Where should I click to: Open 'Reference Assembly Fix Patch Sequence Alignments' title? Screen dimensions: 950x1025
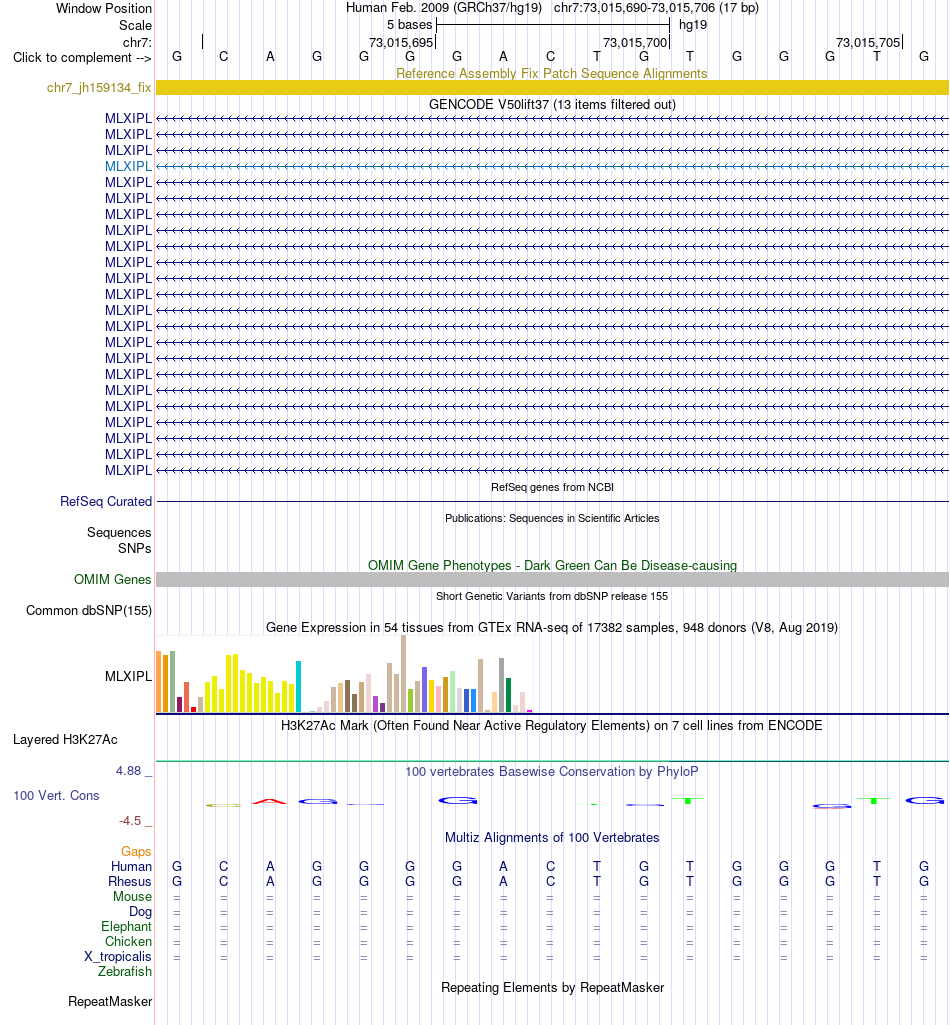pyautogui.click(x=552, y=73)
